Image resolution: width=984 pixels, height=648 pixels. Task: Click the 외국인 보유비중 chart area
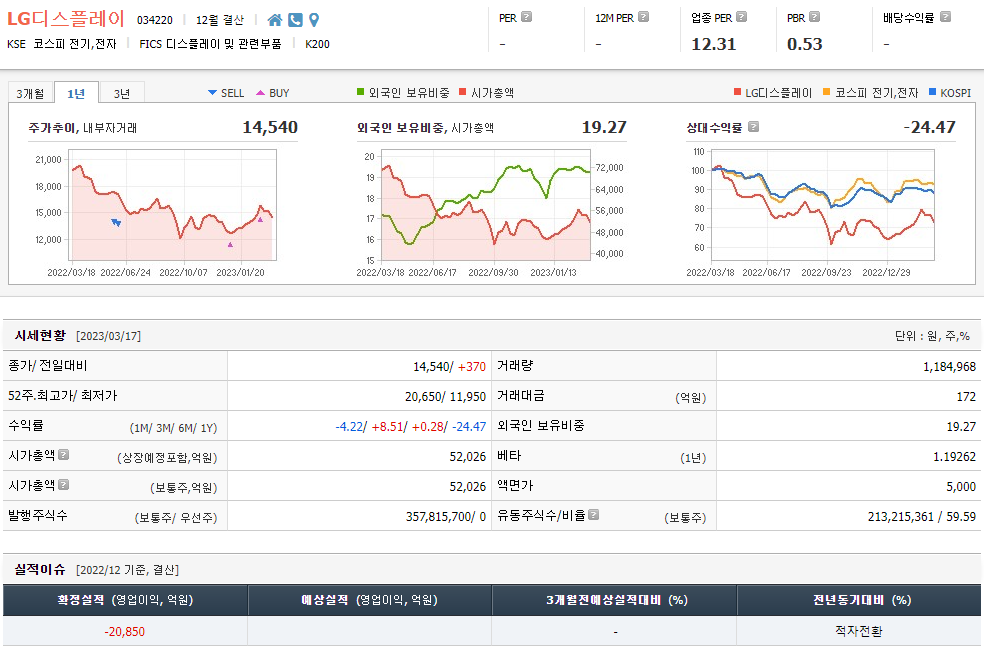coord(485,205)
